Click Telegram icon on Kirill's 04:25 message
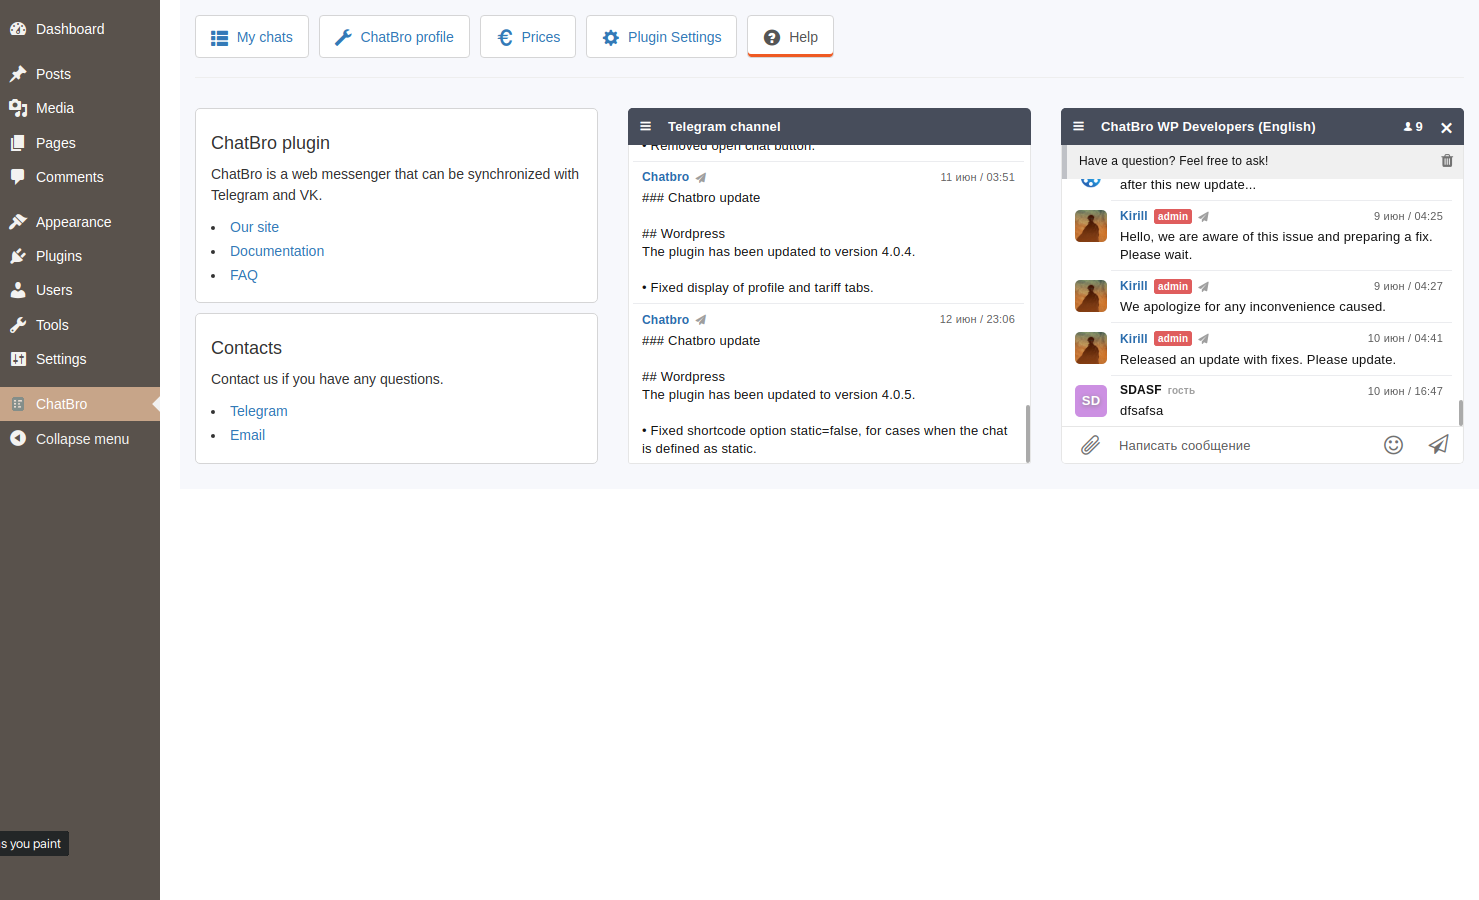This screenshot has width=1479, height=900. pos(1204,217)
